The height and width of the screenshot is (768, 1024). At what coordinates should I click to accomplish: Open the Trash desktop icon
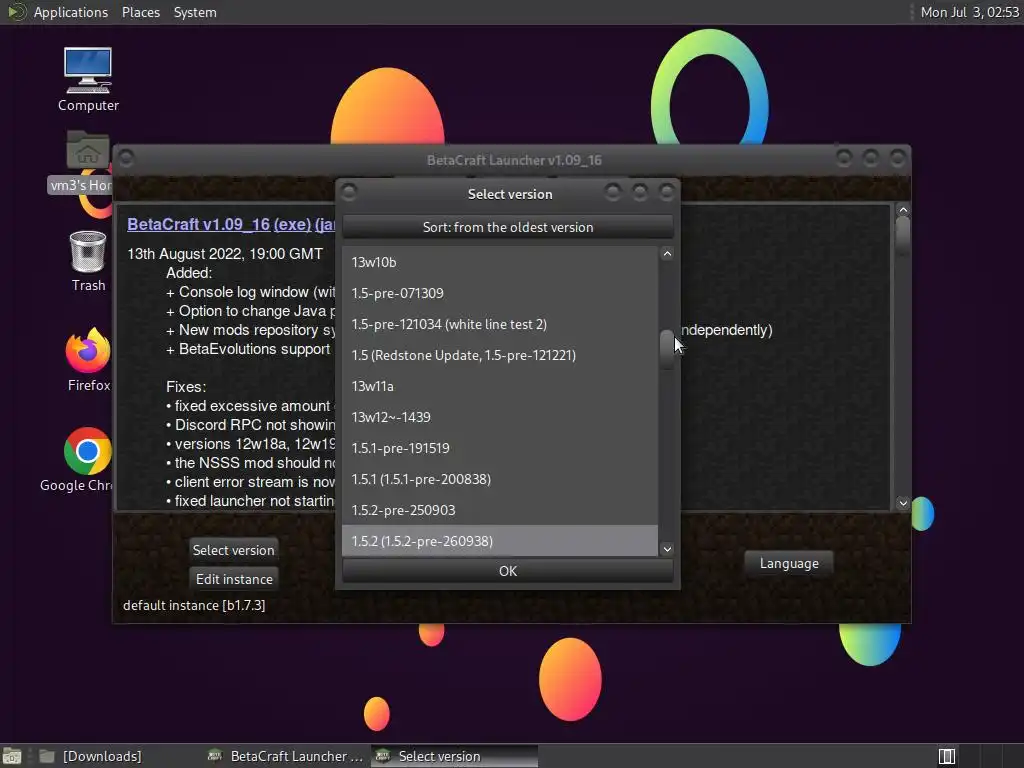88,261
